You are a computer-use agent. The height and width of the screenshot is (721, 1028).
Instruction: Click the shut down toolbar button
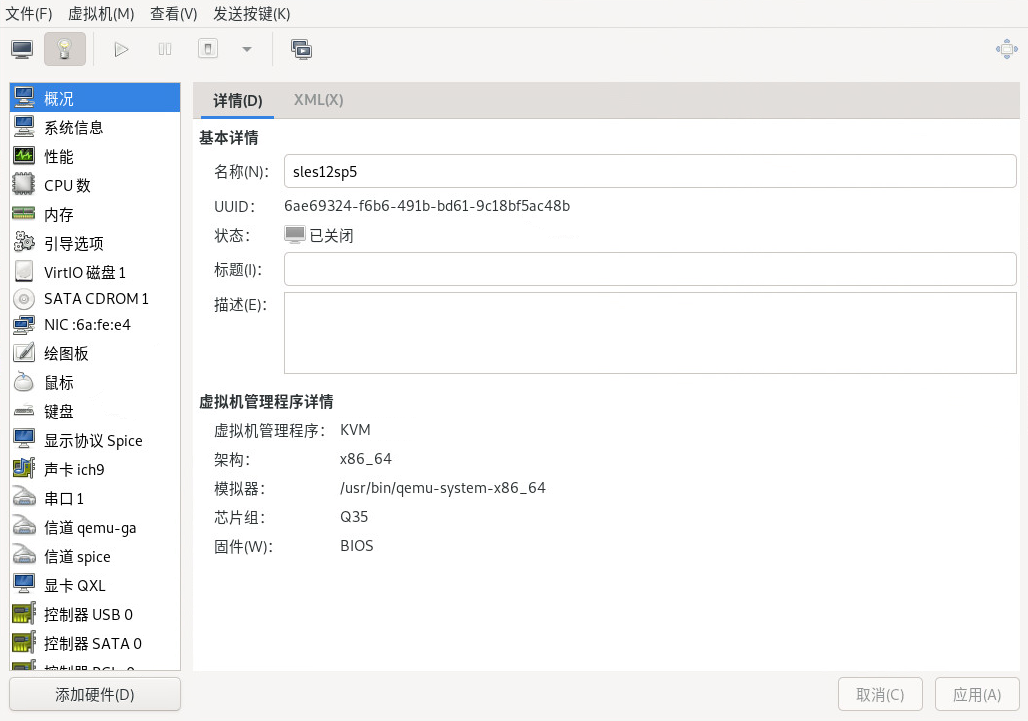[x=208, y=49]
